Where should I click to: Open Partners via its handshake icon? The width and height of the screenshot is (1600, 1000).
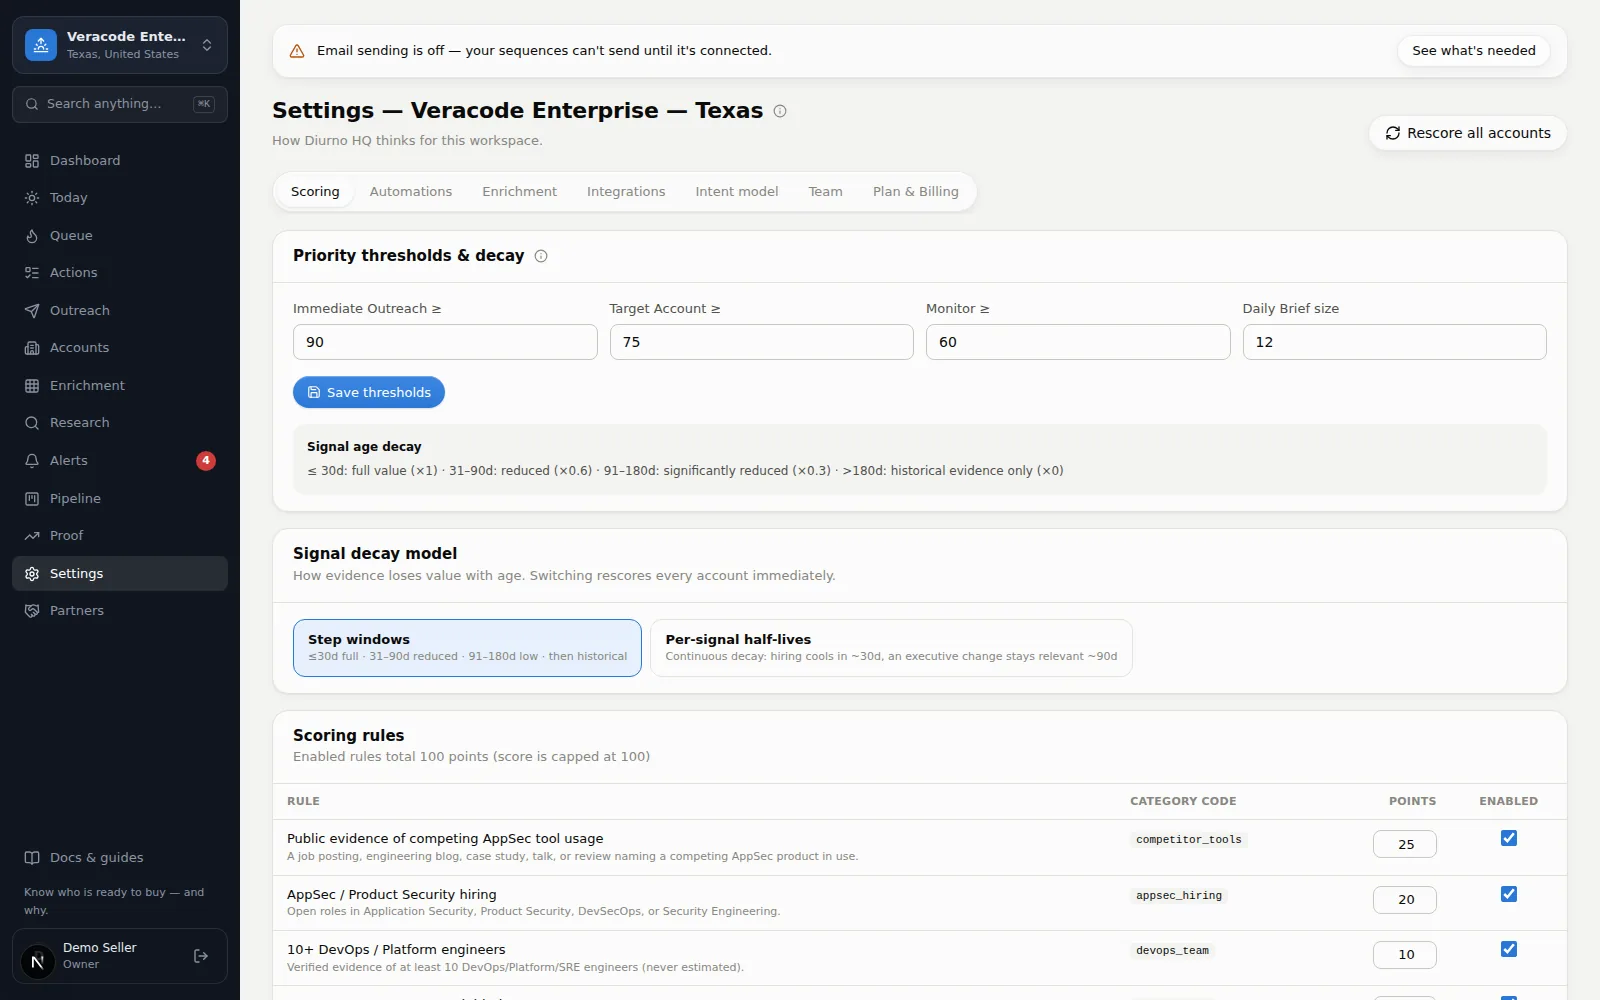tap(32, 611)
